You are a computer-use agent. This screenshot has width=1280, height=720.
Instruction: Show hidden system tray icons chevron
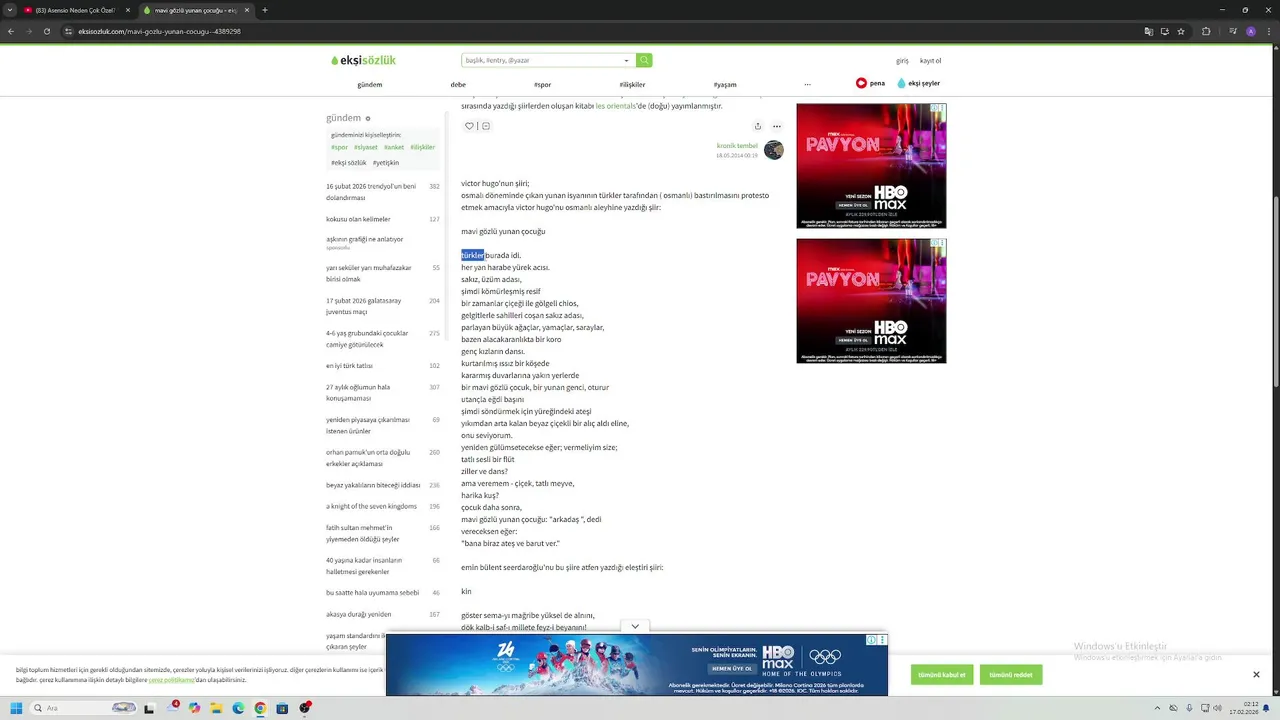[x=1158, y=708]
